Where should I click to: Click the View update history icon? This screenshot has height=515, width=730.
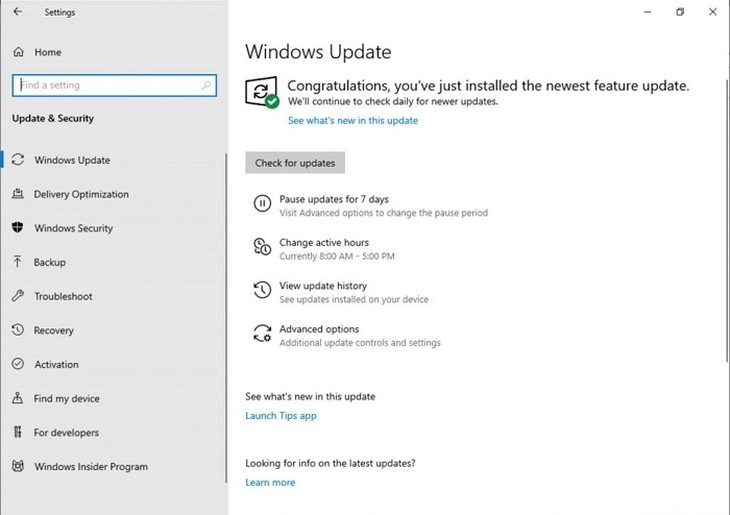[262, 290]
